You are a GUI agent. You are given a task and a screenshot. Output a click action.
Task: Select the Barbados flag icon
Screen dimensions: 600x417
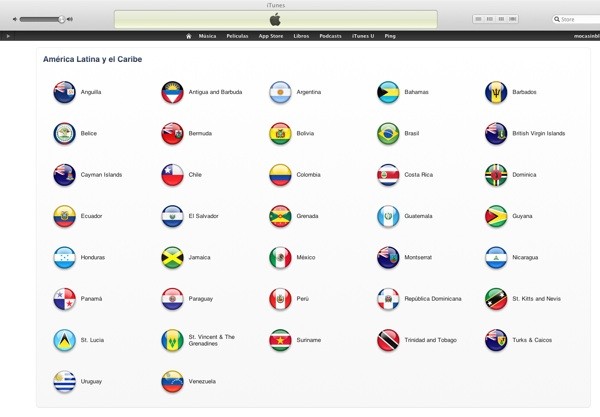tap(496, 92)
